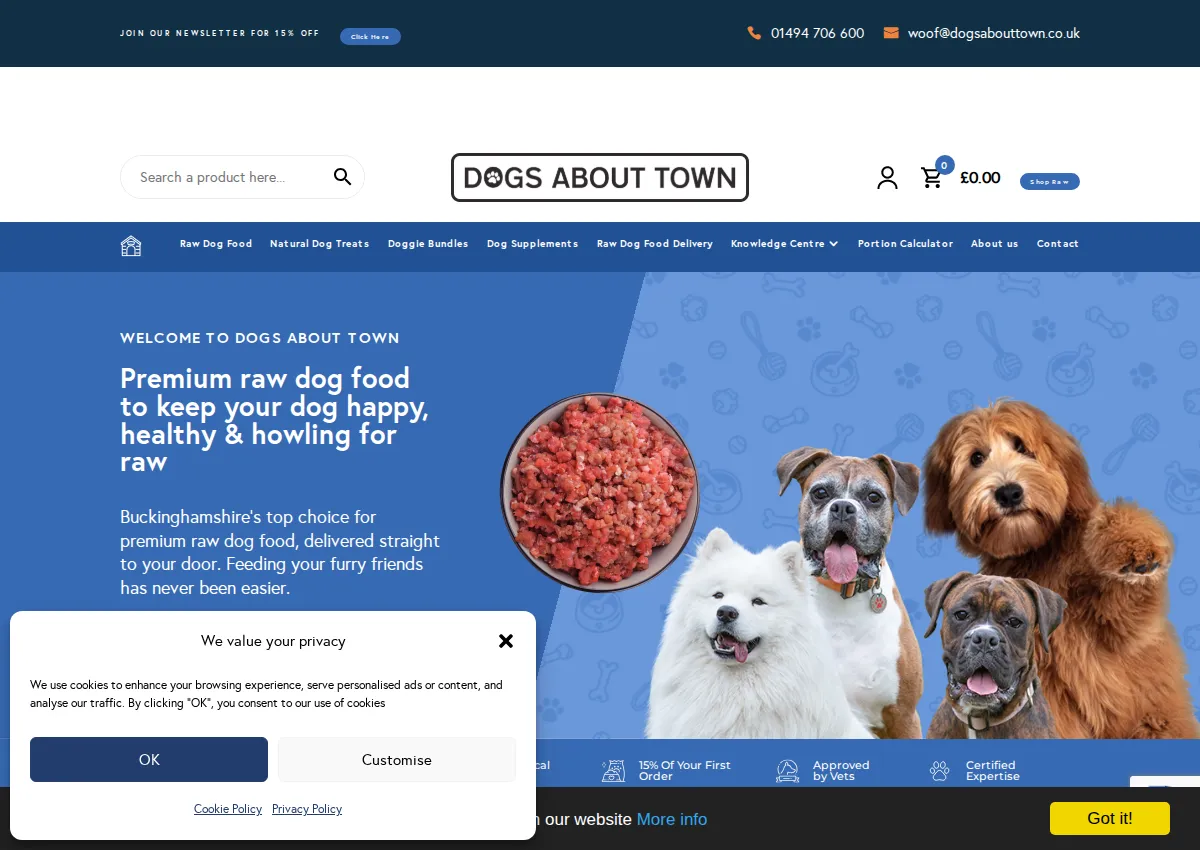Viewport: 1200px width, 850px height.
Task: Visit the About us page
Action: coord(994,244)
